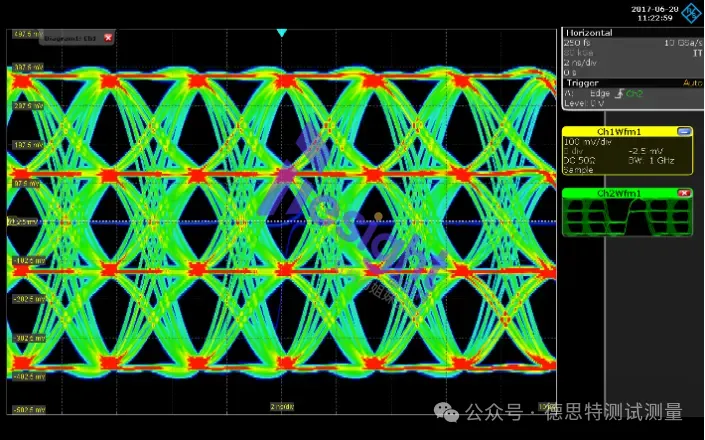The image size is (705, 440).
Task: Click the Rohde & Schwarz logo icon
Action: tap(692, 13)
